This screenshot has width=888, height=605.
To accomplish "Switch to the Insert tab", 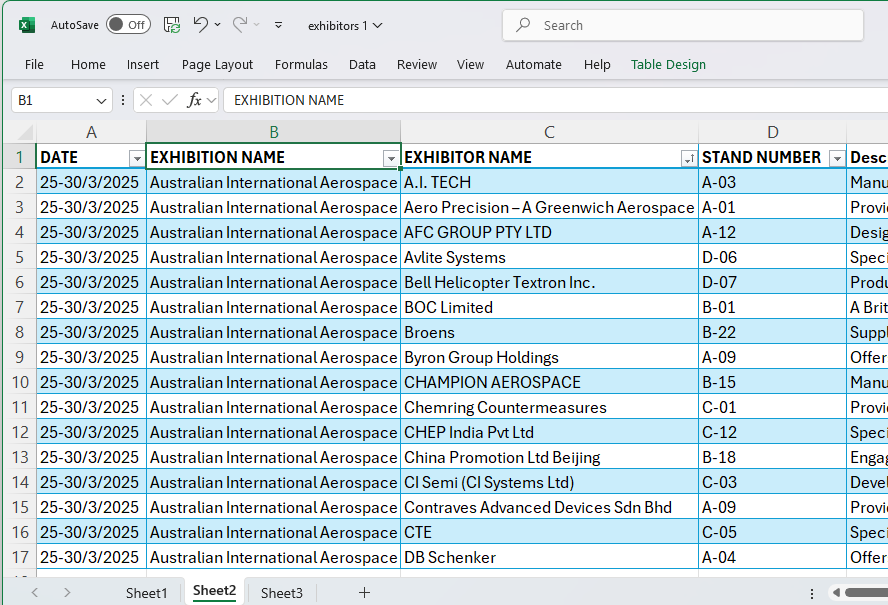I will pyautogui.click(x=143, y=65).
